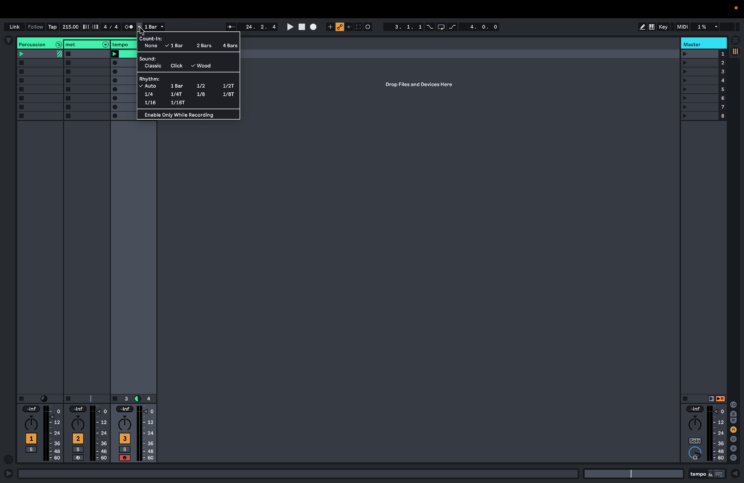Select Click metronome sound

pyautogui.click(x=177, y=66)
